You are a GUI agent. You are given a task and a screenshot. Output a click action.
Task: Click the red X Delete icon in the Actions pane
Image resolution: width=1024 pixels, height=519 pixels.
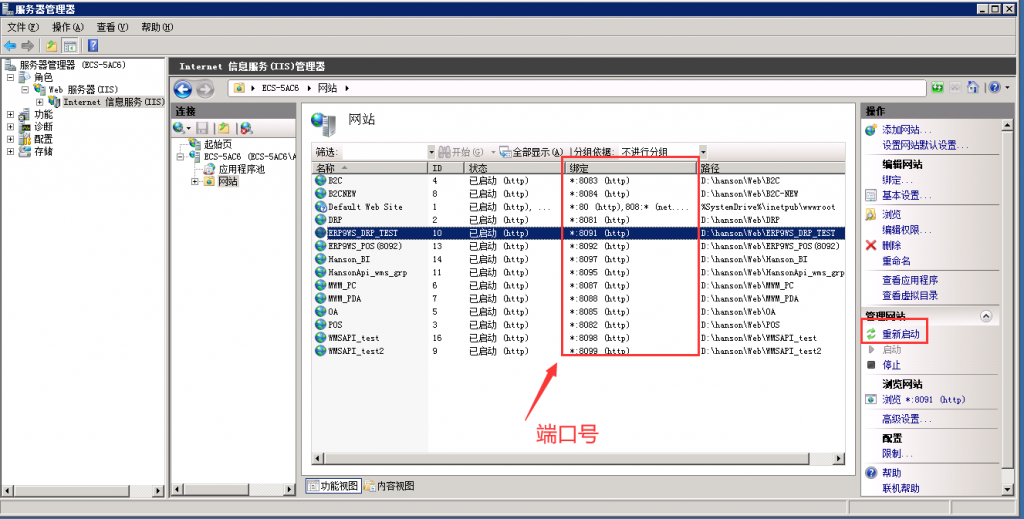coord(871,245)
